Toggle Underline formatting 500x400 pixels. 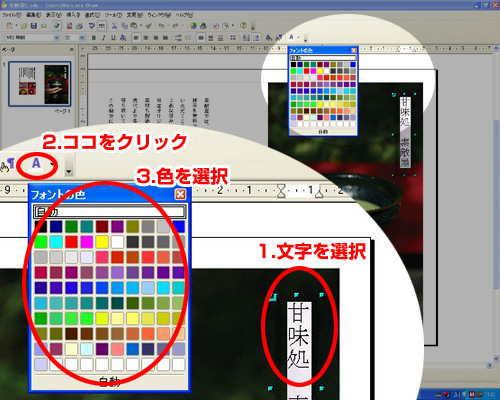coord(113,38)
